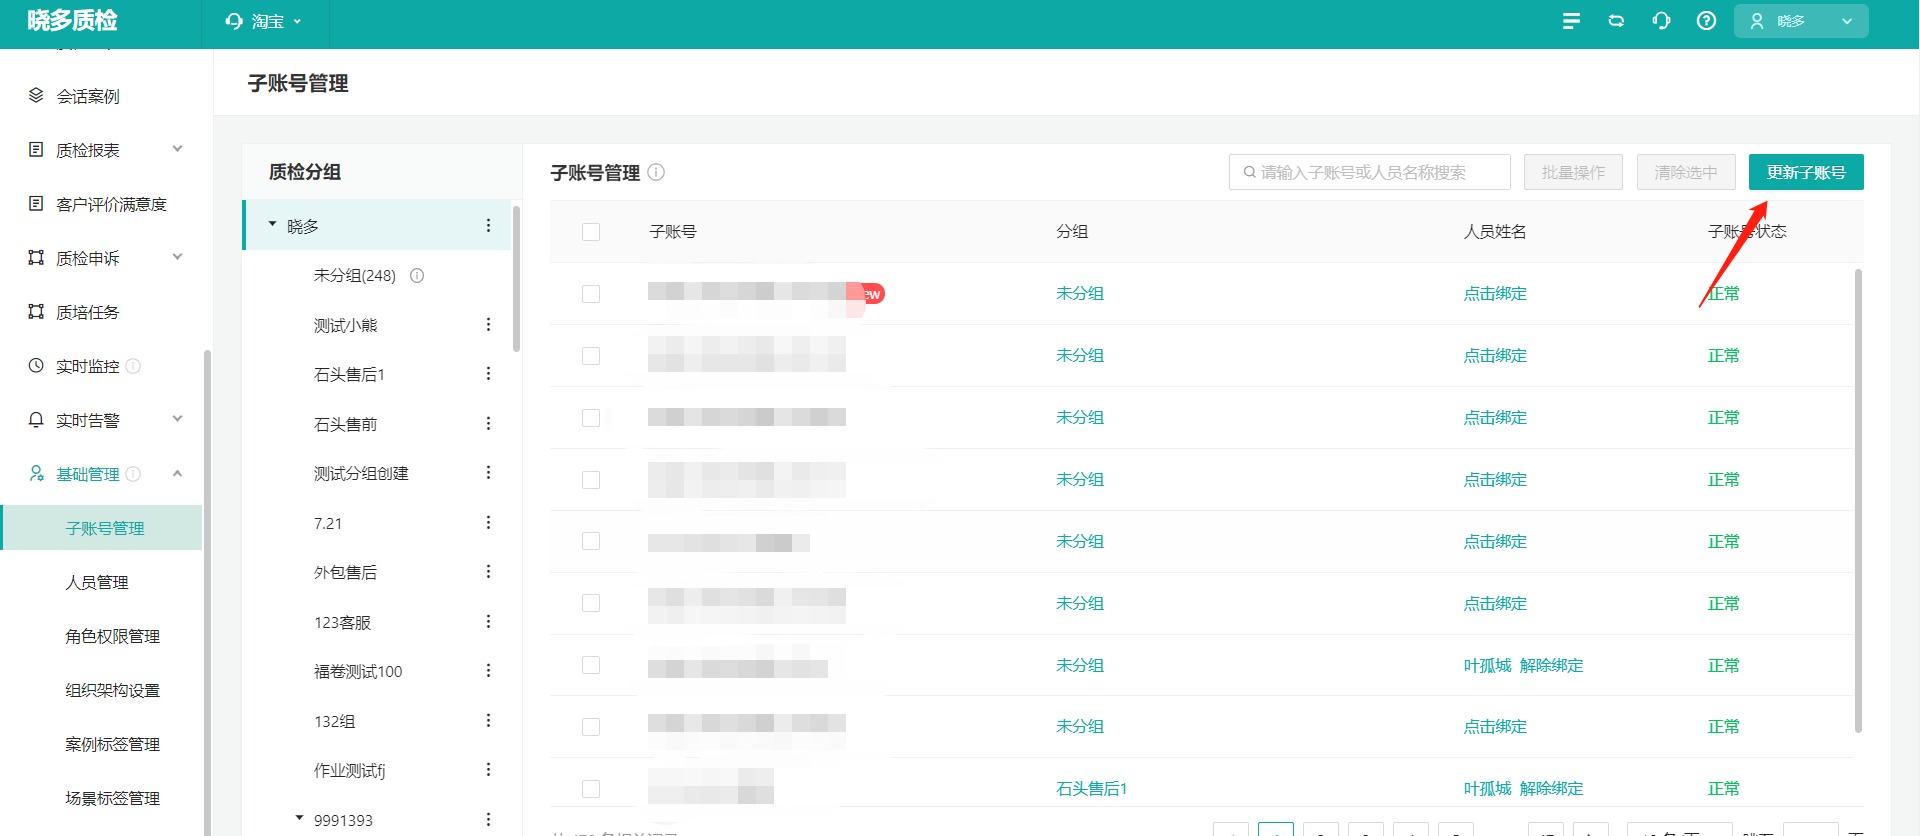Open the 淘宝 platform dropdown

point(264,21)
